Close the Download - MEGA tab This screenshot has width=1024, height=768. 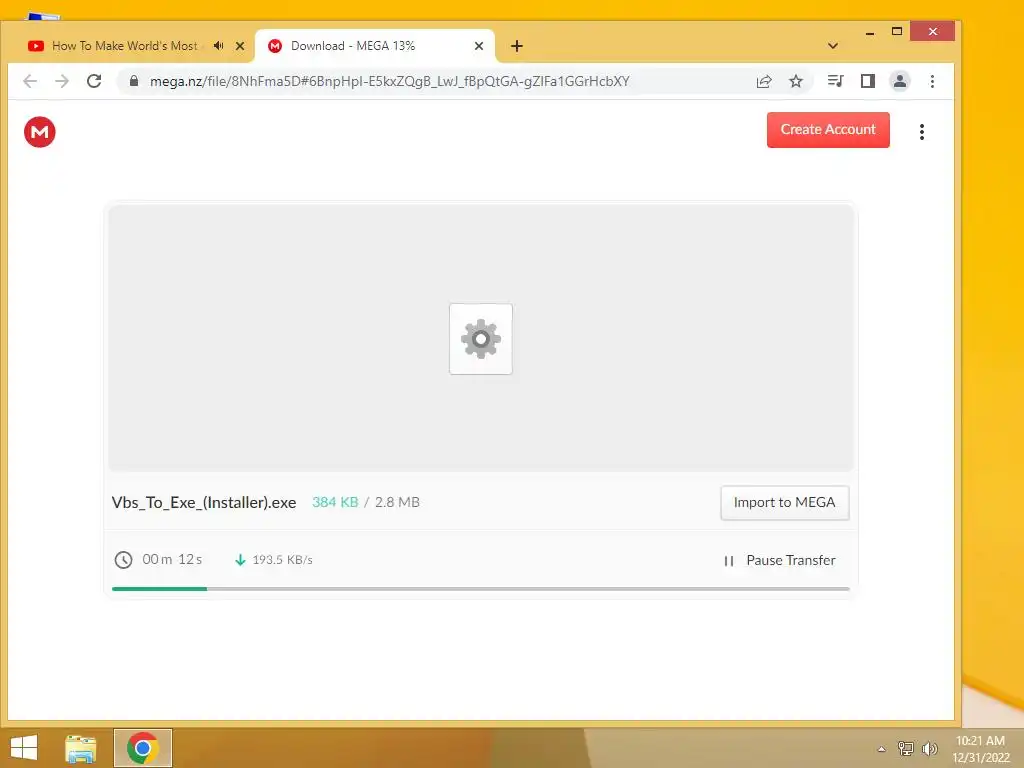click(479, 46)
